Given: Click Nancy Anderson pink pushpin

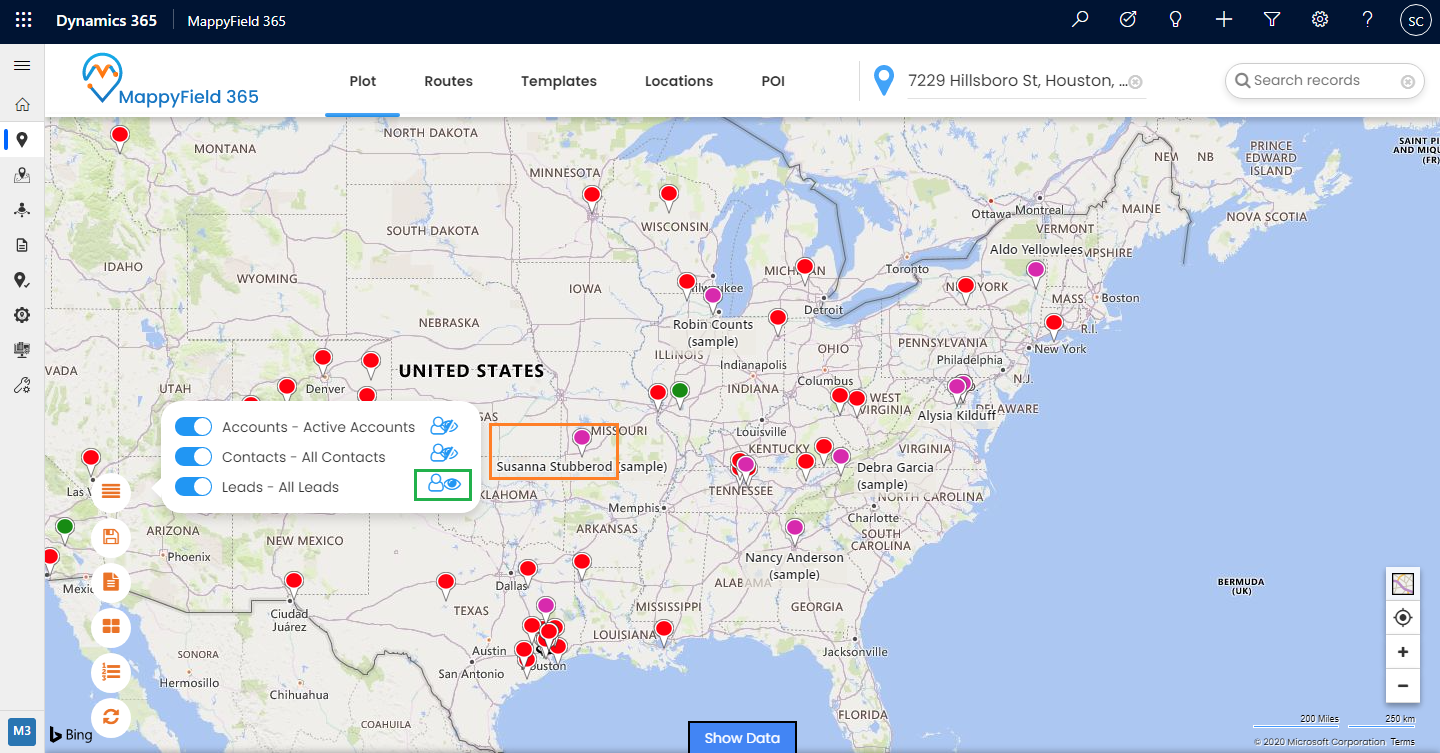Looking at the screenshot, I should [795, 530].
